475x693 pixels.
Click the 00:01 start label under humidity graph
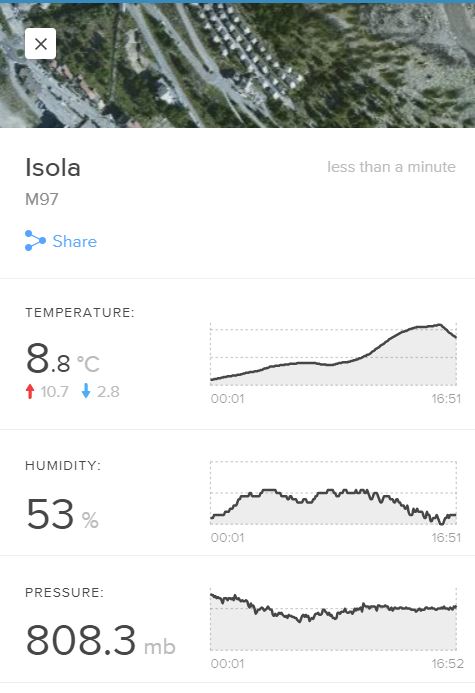(228, 537)
